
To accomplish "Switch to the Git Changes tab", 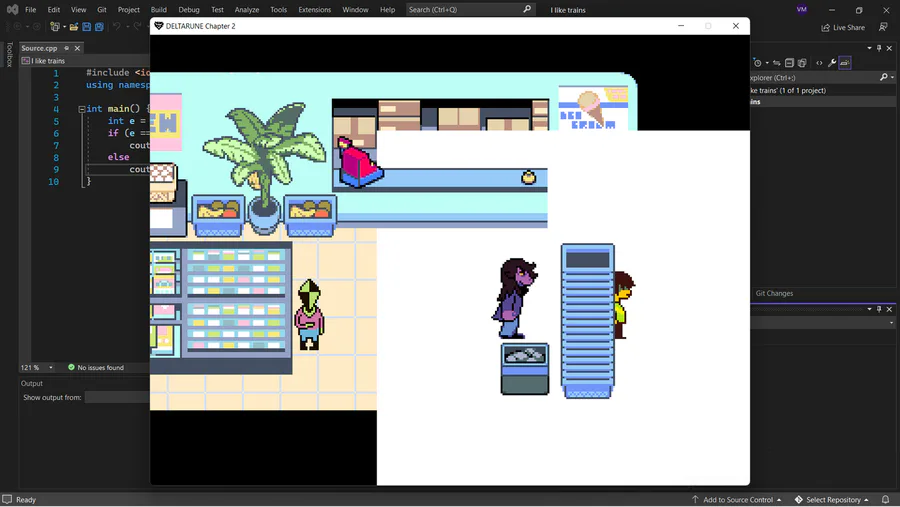I will point(774,293).
